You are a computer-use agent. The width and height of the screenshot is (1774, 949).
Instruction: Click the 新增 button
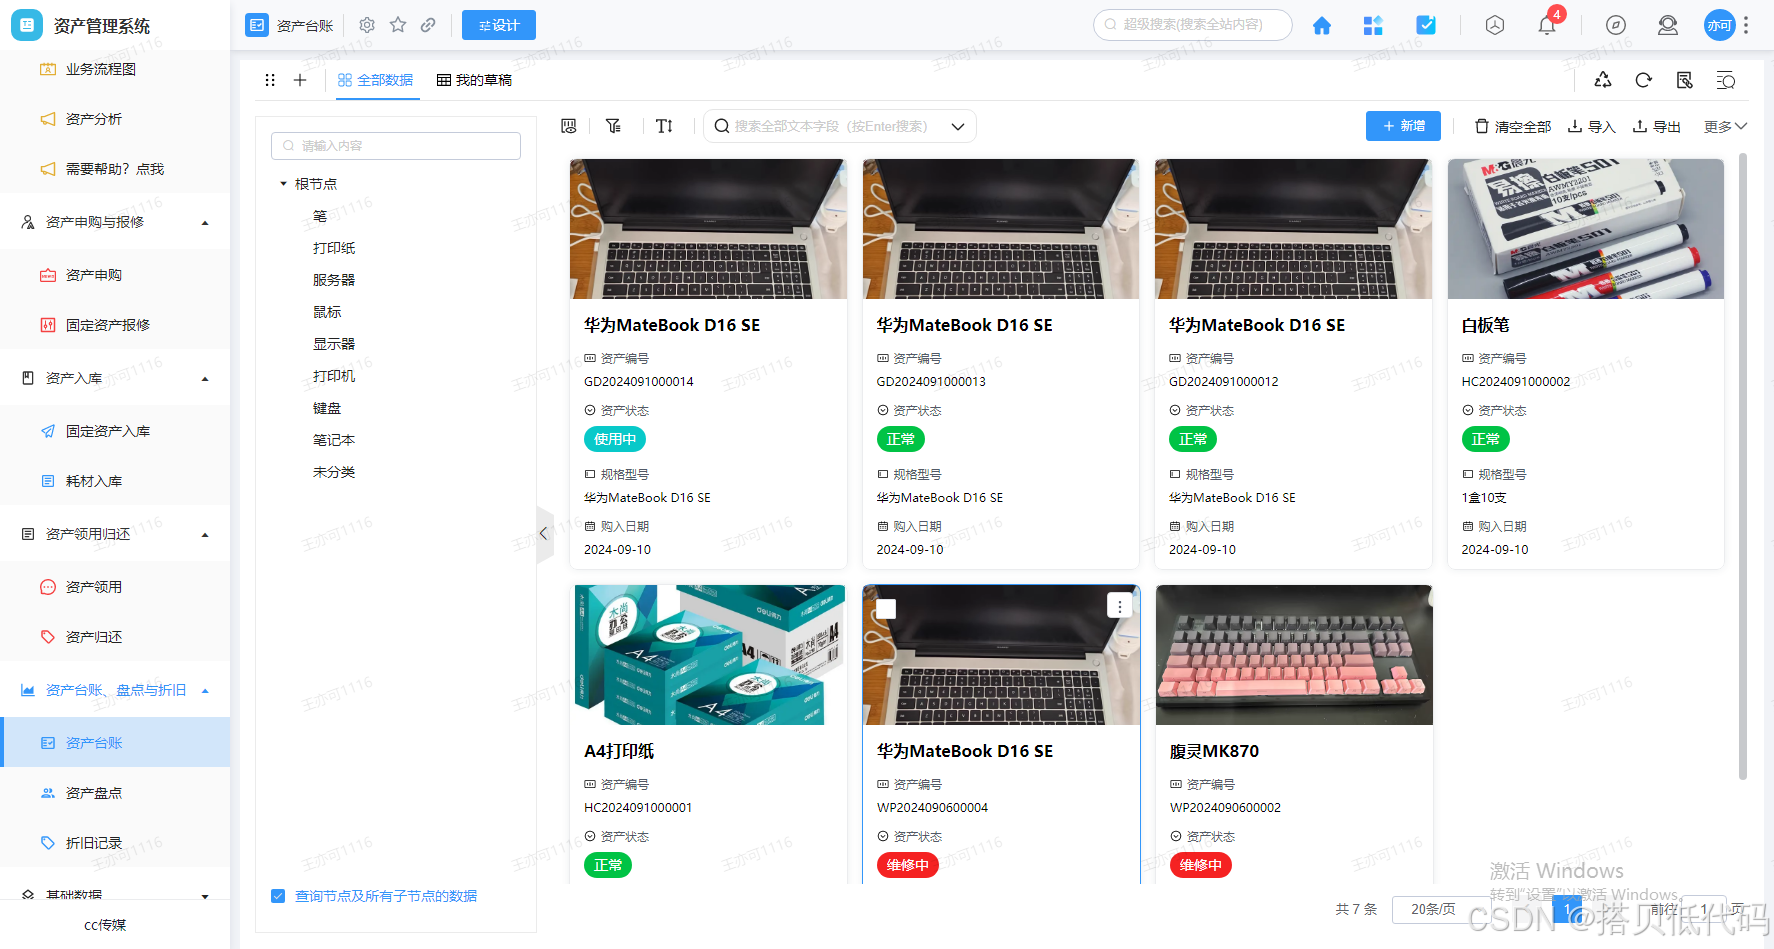pyautogui.click(x=1404, y=126)
